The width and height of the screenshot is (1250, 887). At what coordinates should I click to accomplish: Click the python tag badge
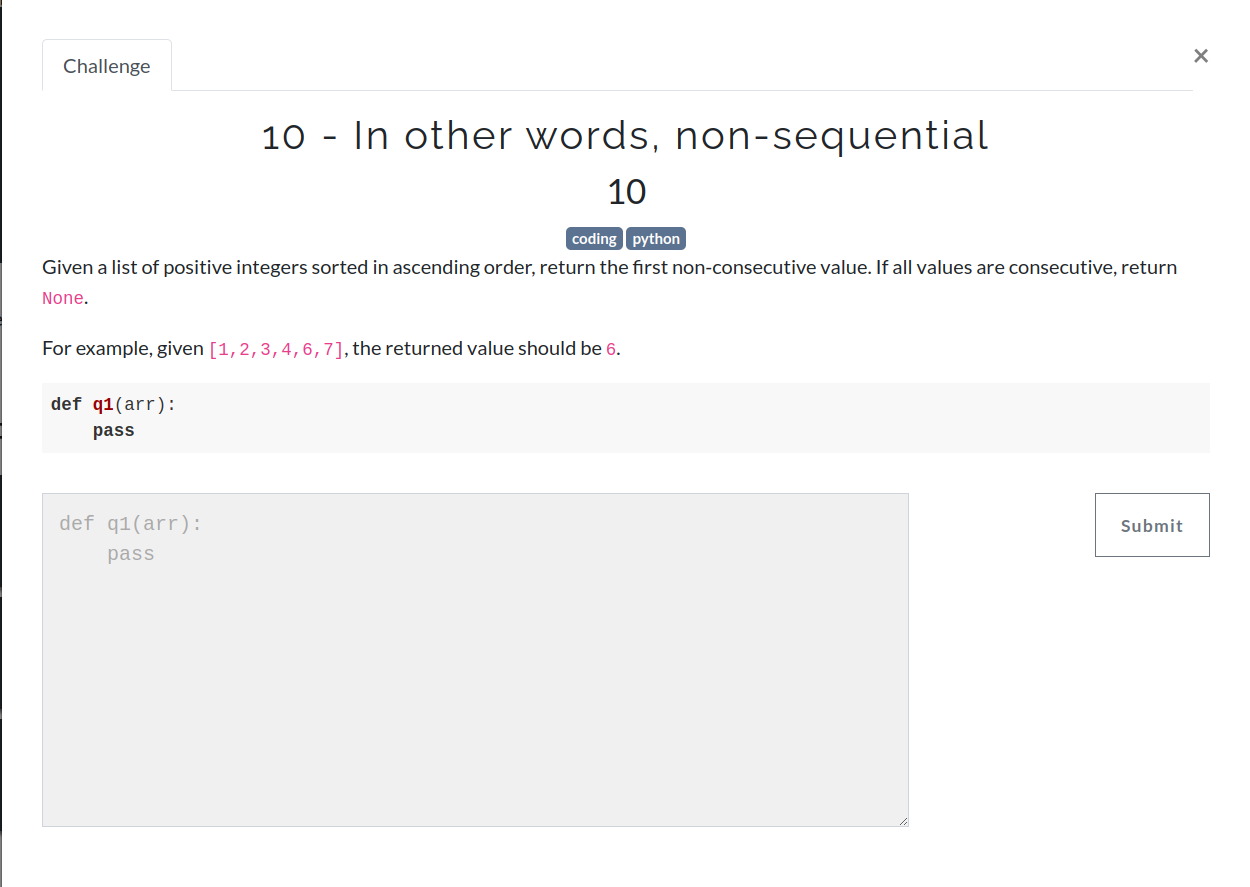point(656,238)
